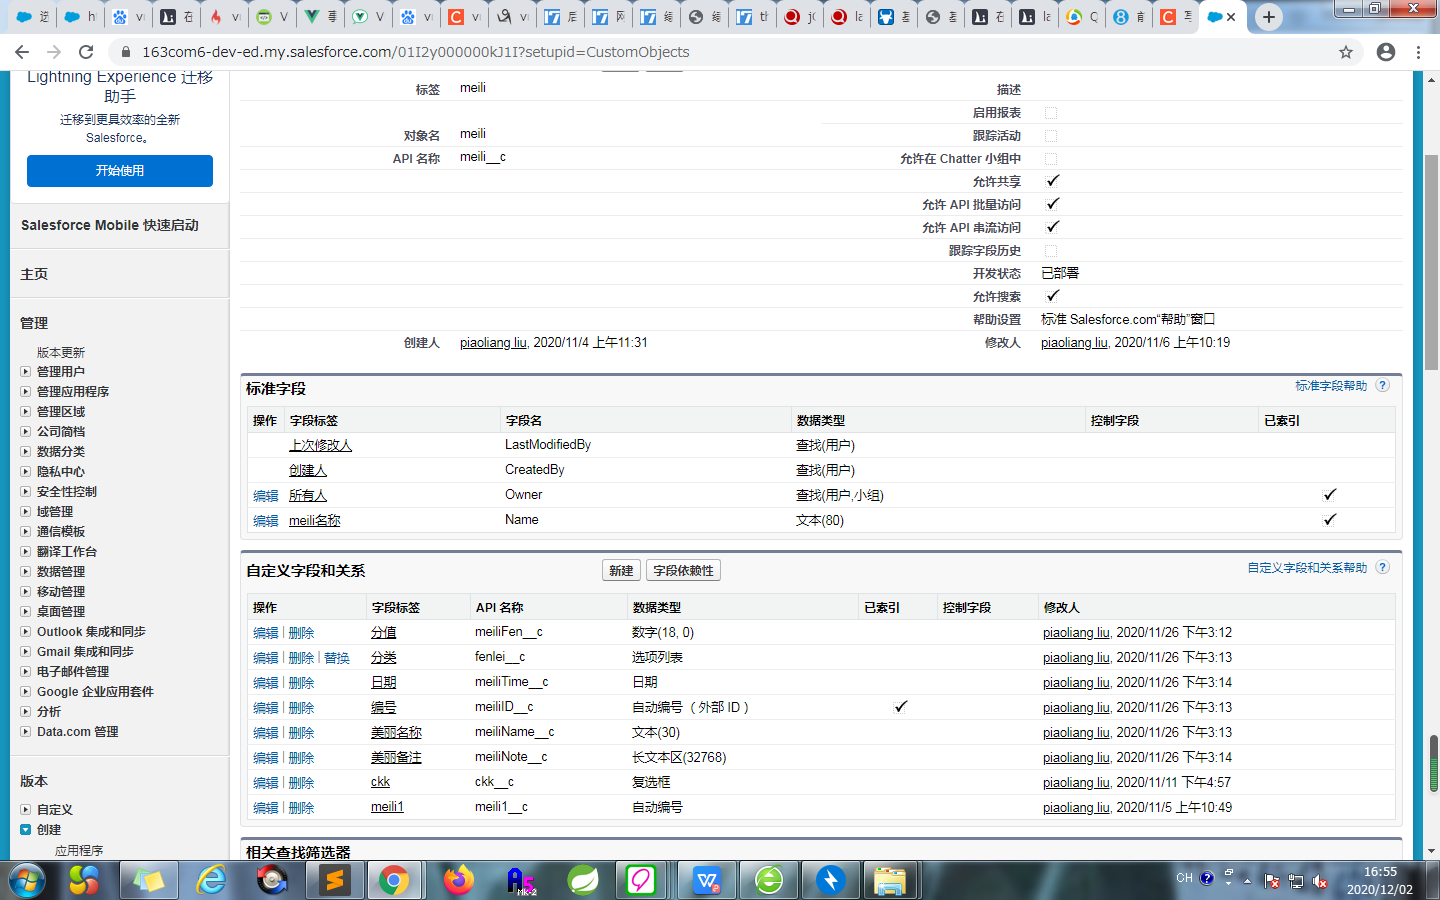Go back using browser back arrow

(x=22, y=52)
